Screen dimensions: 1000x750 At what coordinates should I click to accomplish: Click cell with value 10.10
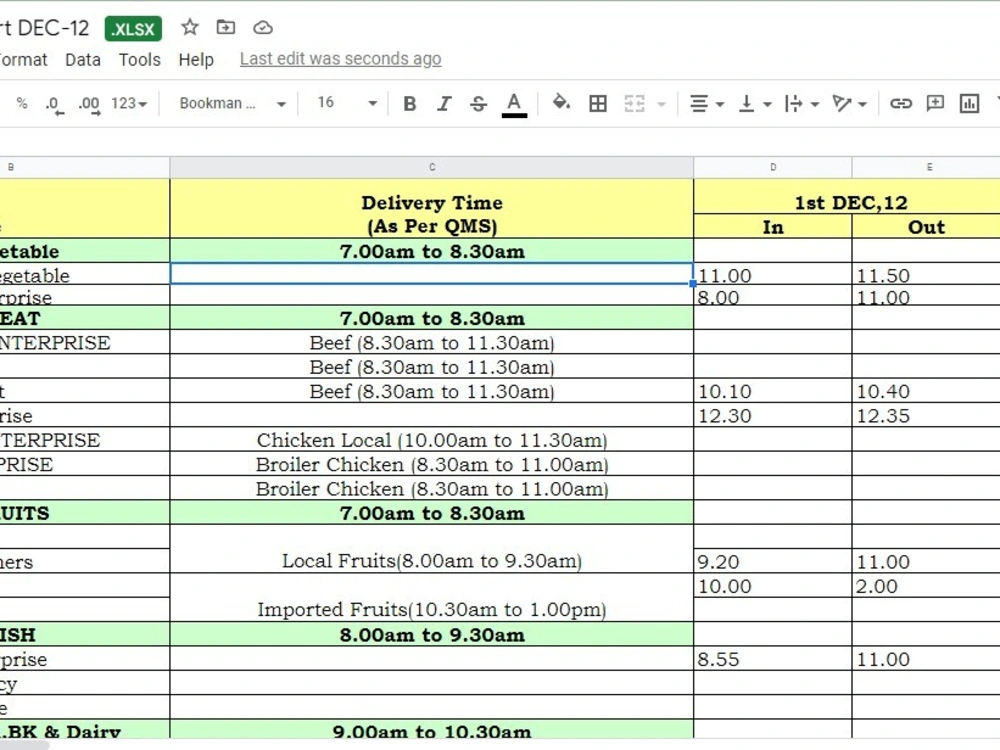tap(773, 390)
